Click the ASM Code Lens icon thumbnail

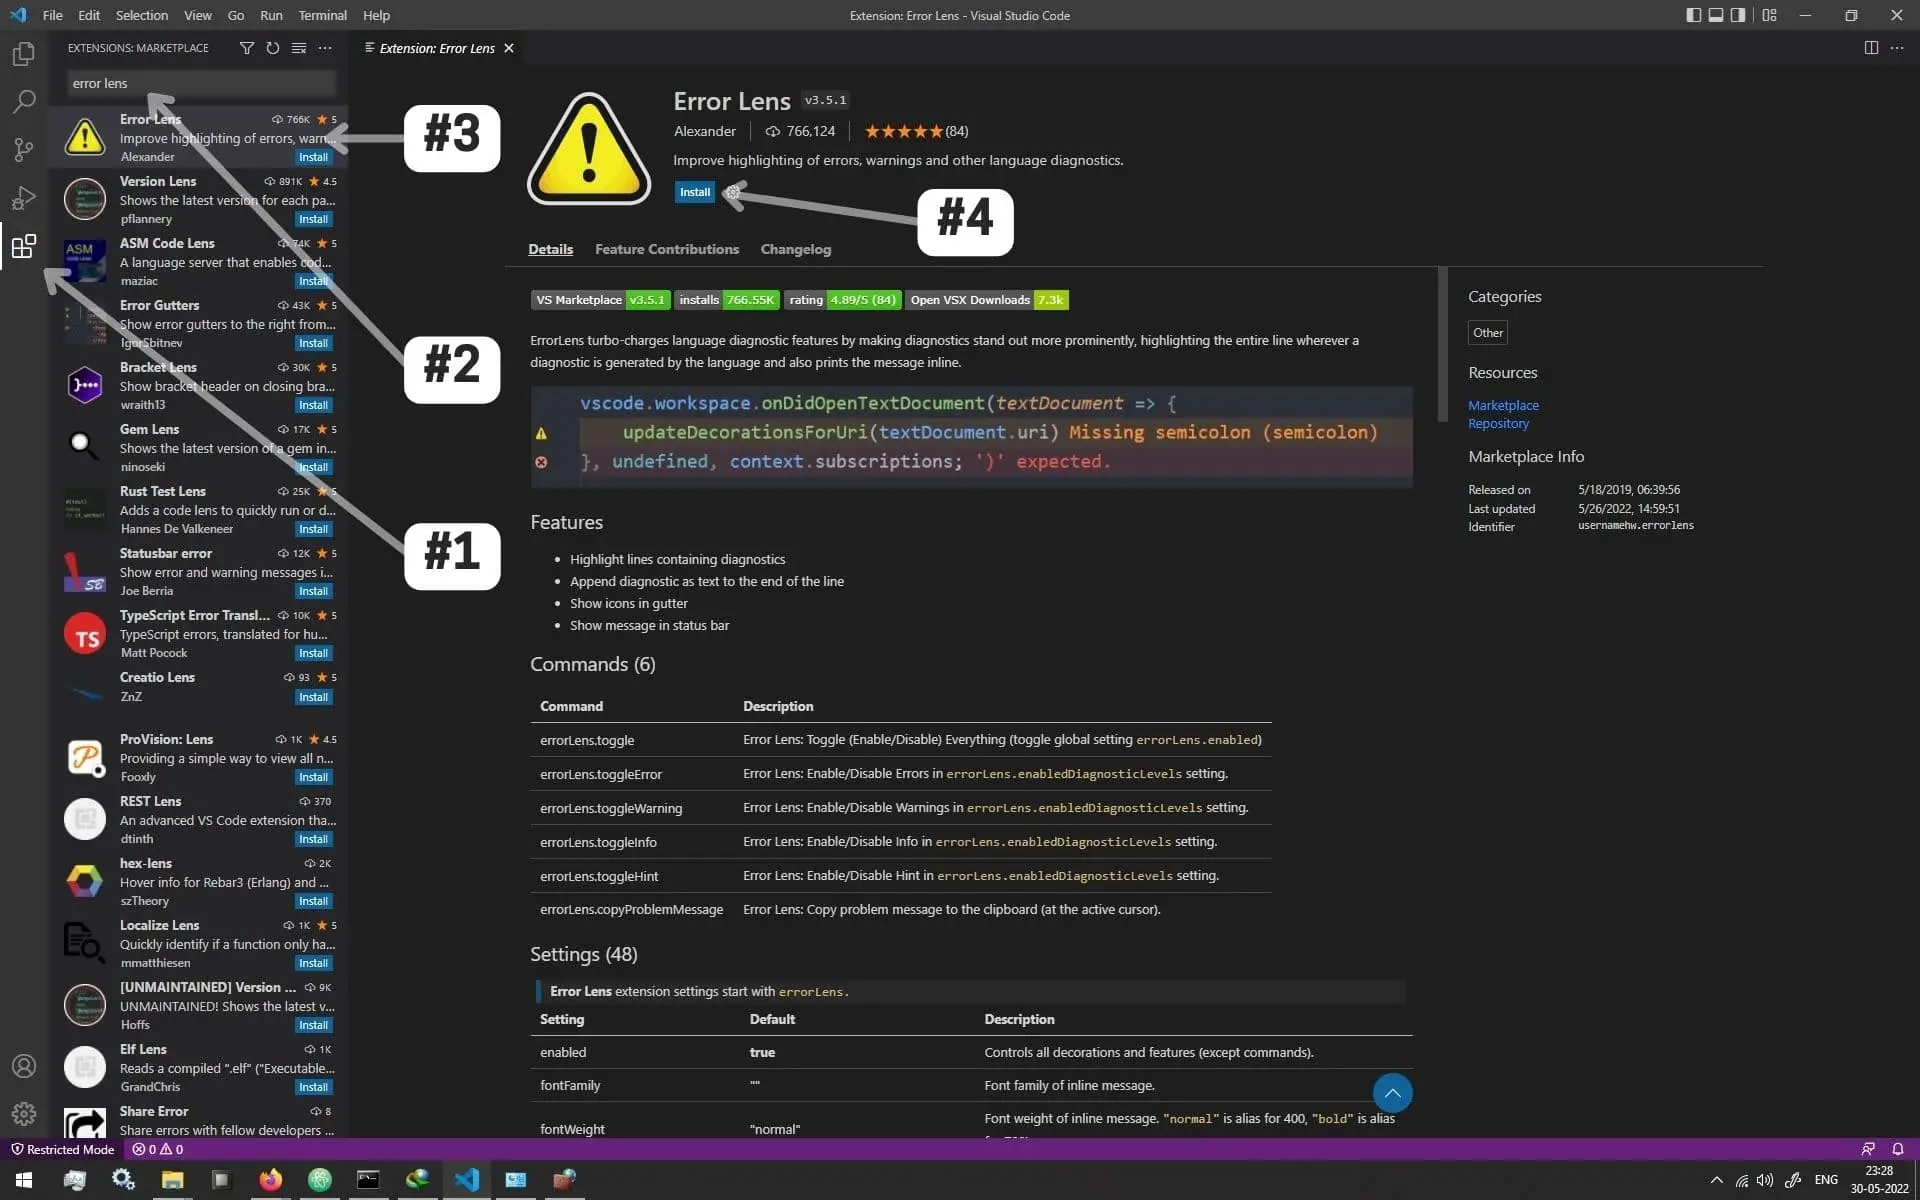85,261
